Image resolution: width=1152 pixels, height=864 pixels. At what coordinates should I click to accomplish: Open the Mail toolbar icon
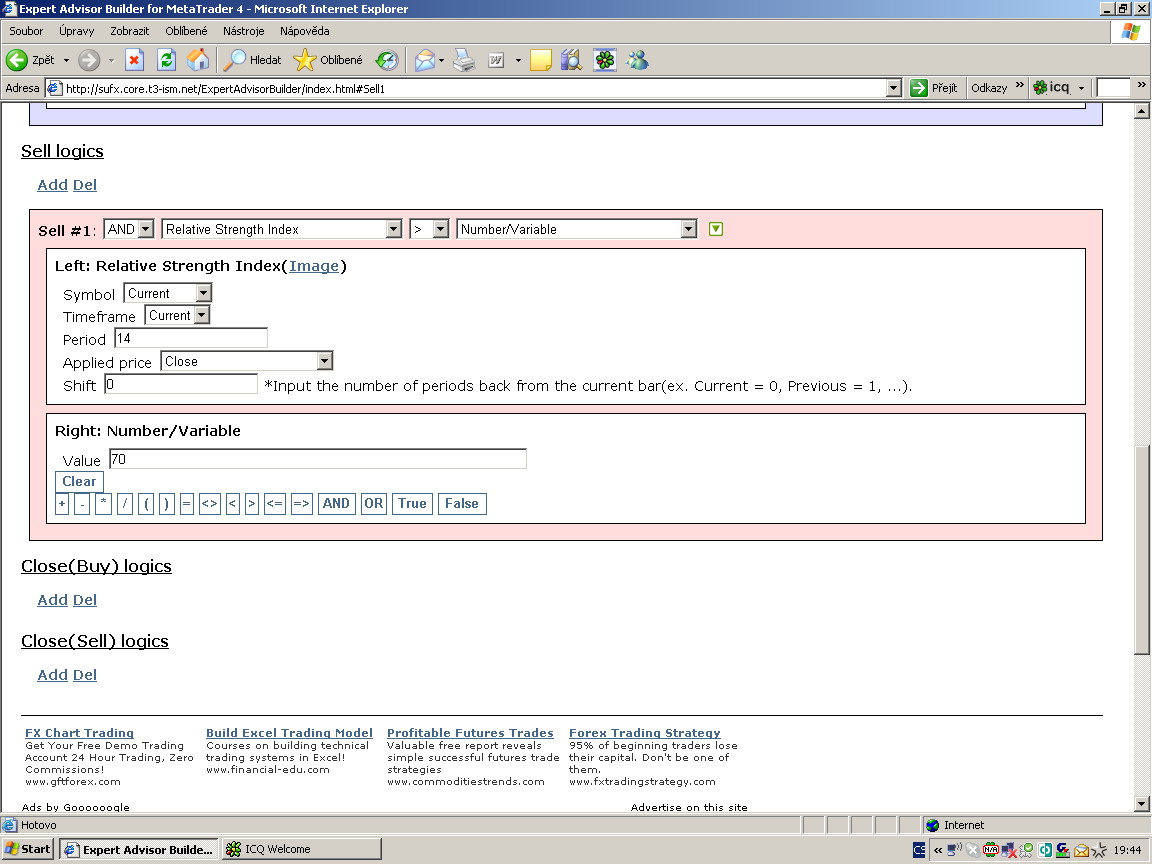[425, 60]
